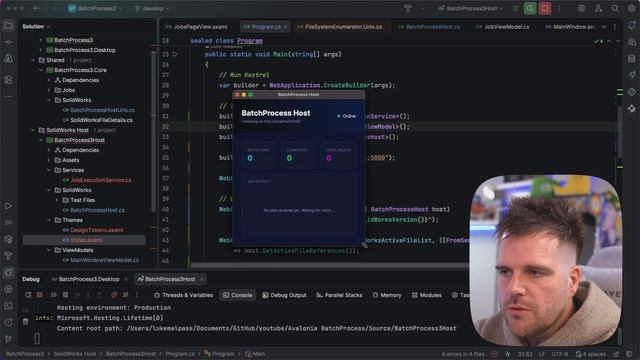Open the Debug Output tab

[284, 295]
